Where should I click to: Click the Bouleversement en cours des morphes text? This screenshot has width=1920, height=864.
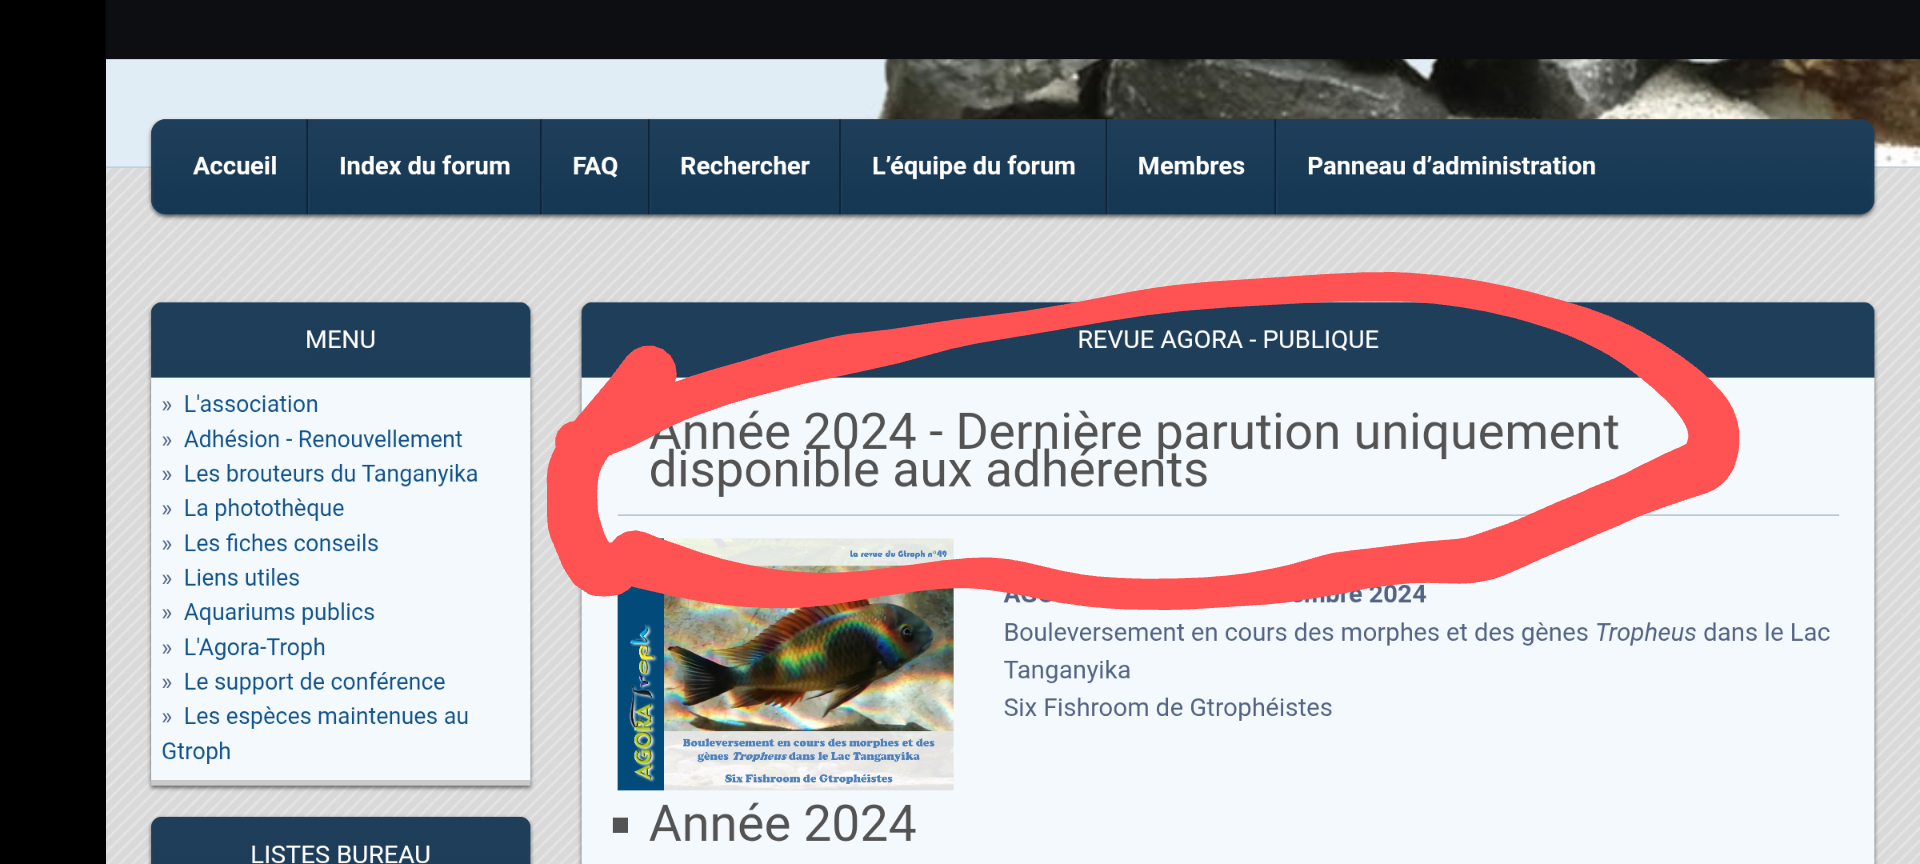pyautogui.click(x=1416, y=651)
